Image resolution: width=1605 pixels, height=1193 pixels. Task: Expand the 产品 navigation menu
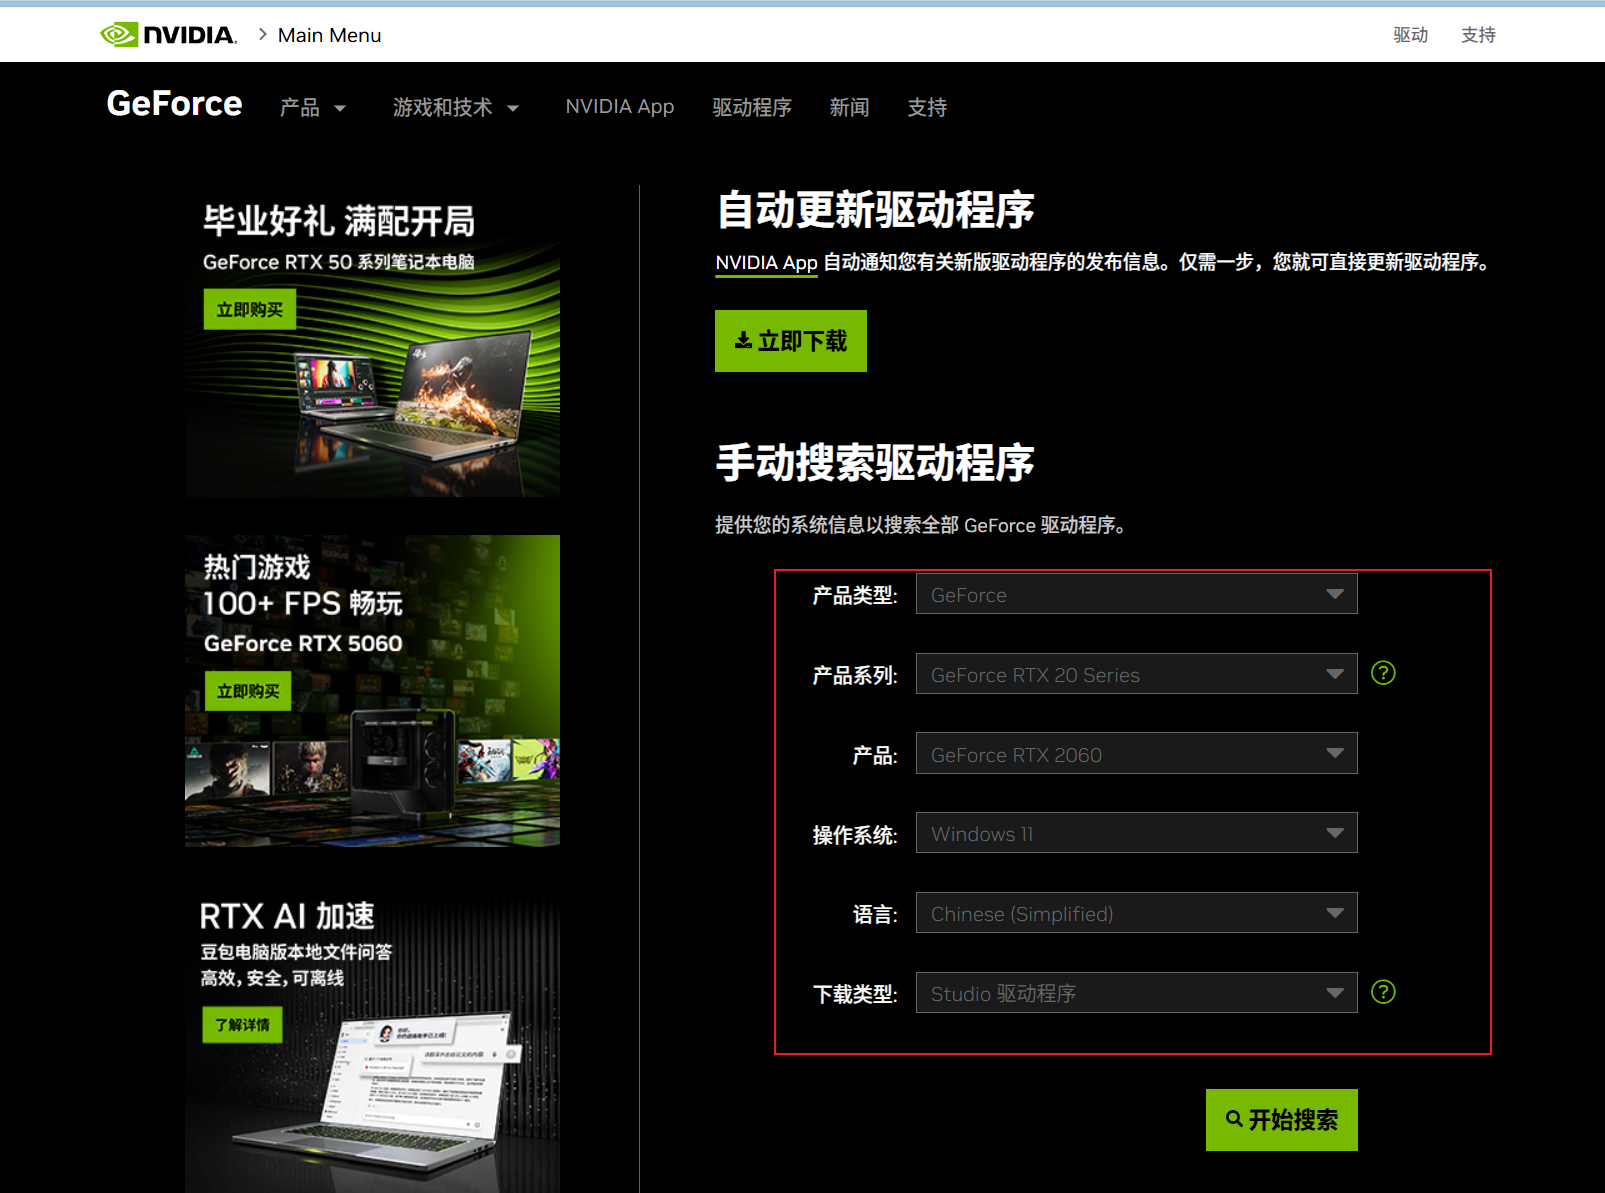[x=313, y=107]
